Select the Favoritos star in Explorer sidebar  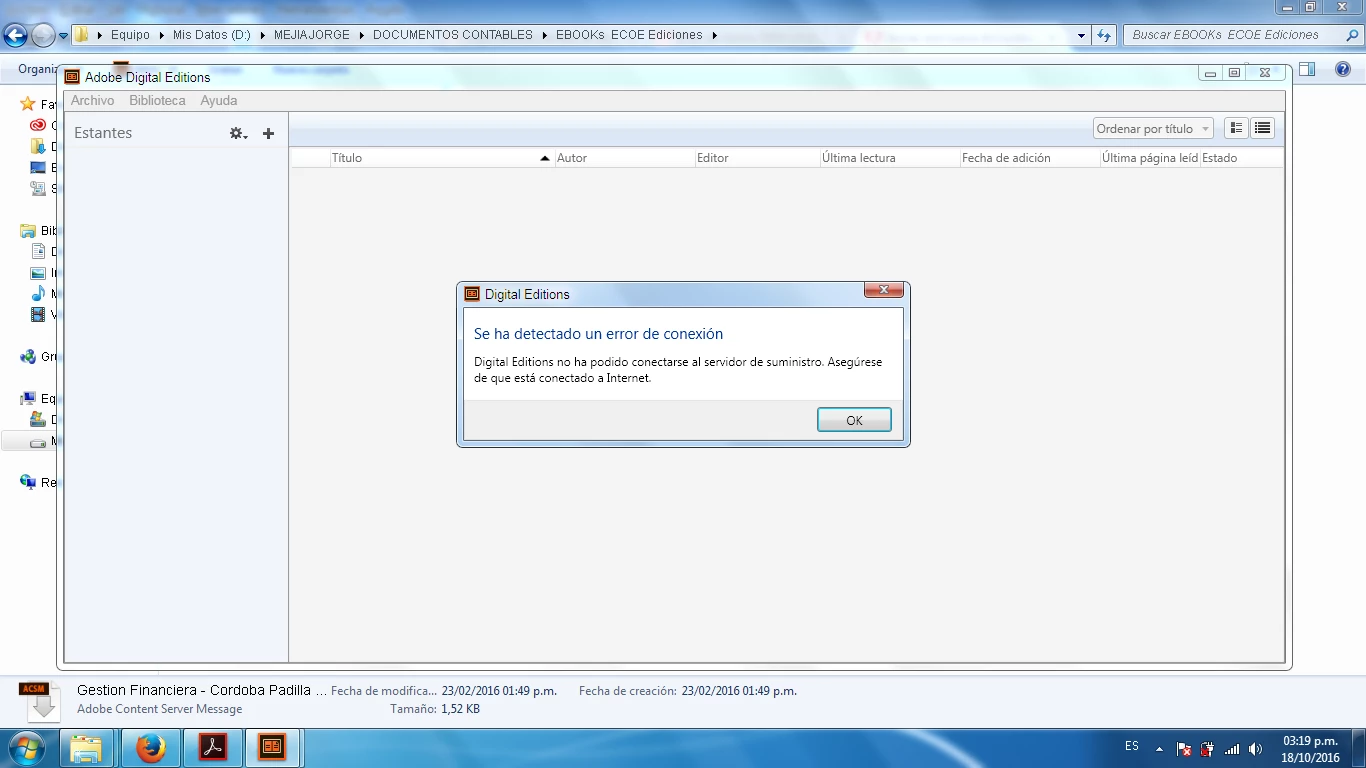click(x=27, y=104)
